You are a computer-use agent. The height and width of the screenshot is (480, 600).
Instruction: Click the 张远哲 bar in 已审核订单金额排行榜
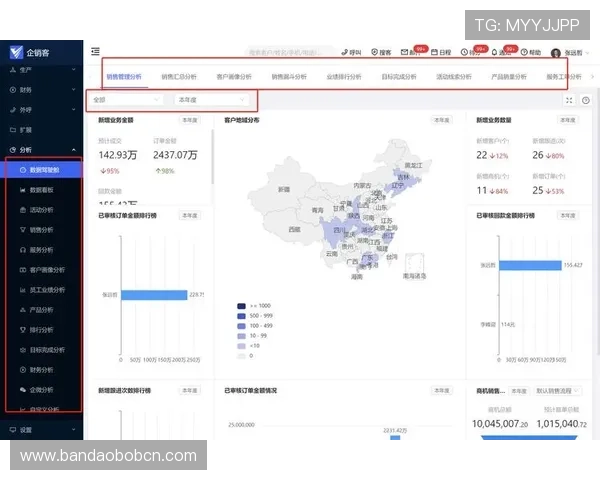click(x=153, y=294)
